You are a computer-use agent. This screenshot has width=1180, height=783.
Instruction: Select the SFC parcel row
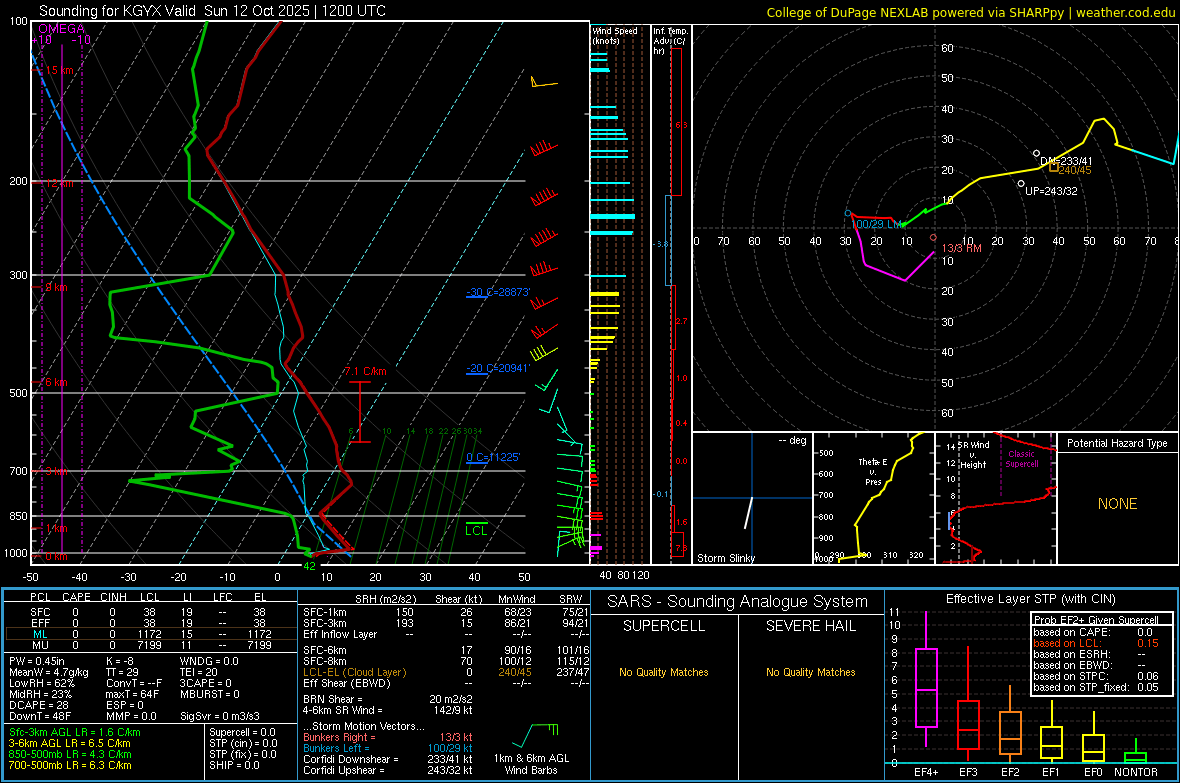150,612
